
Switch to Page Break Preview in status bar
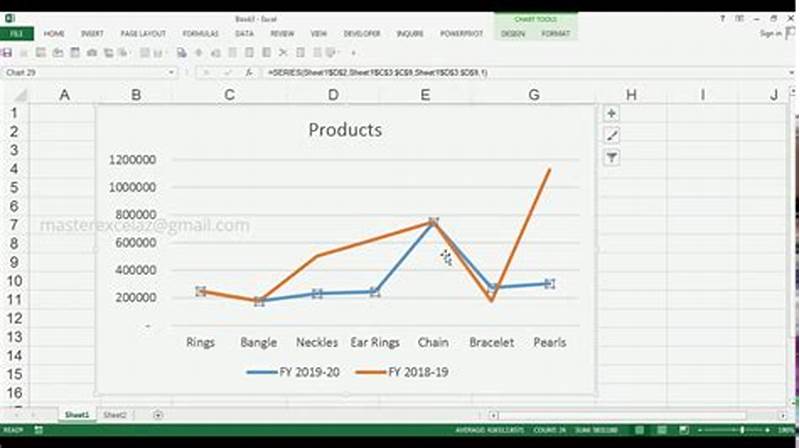(x=684, y=430)
